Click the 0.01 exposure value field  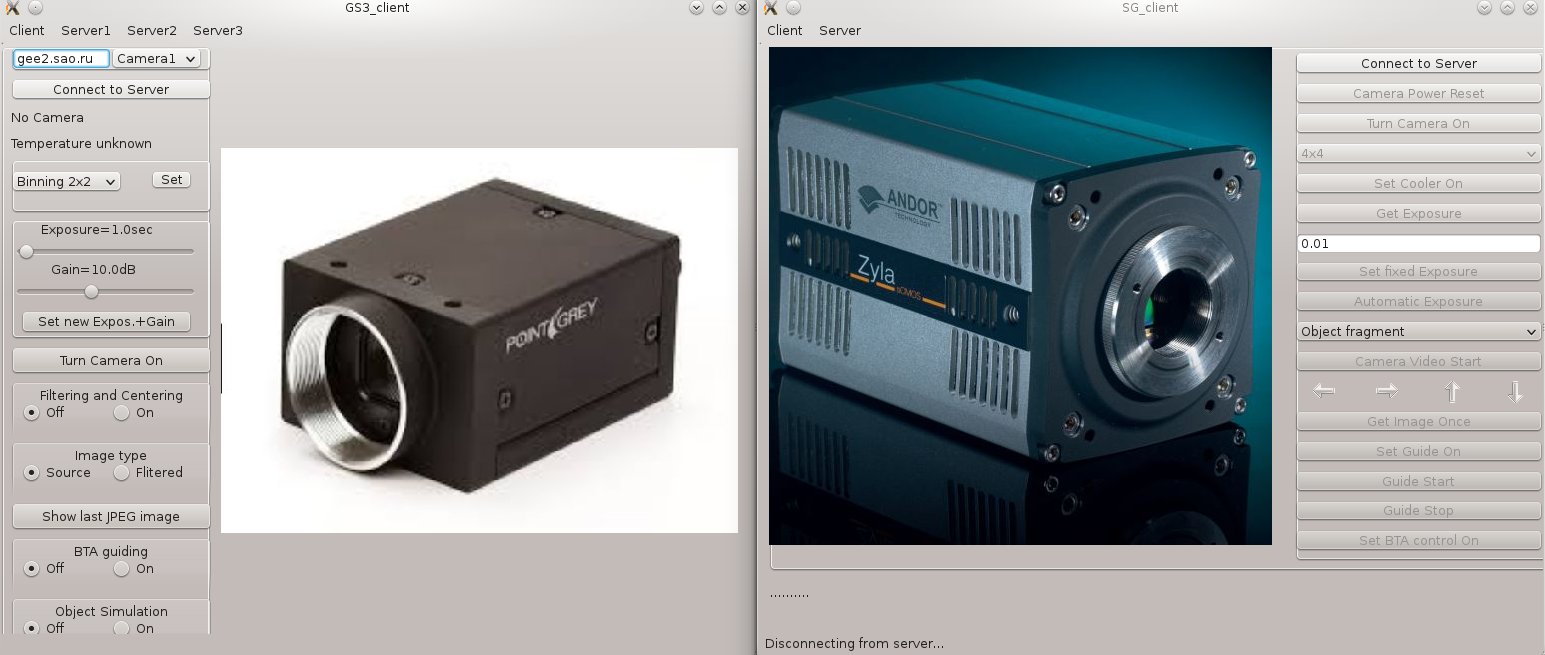click(1418, 243)
